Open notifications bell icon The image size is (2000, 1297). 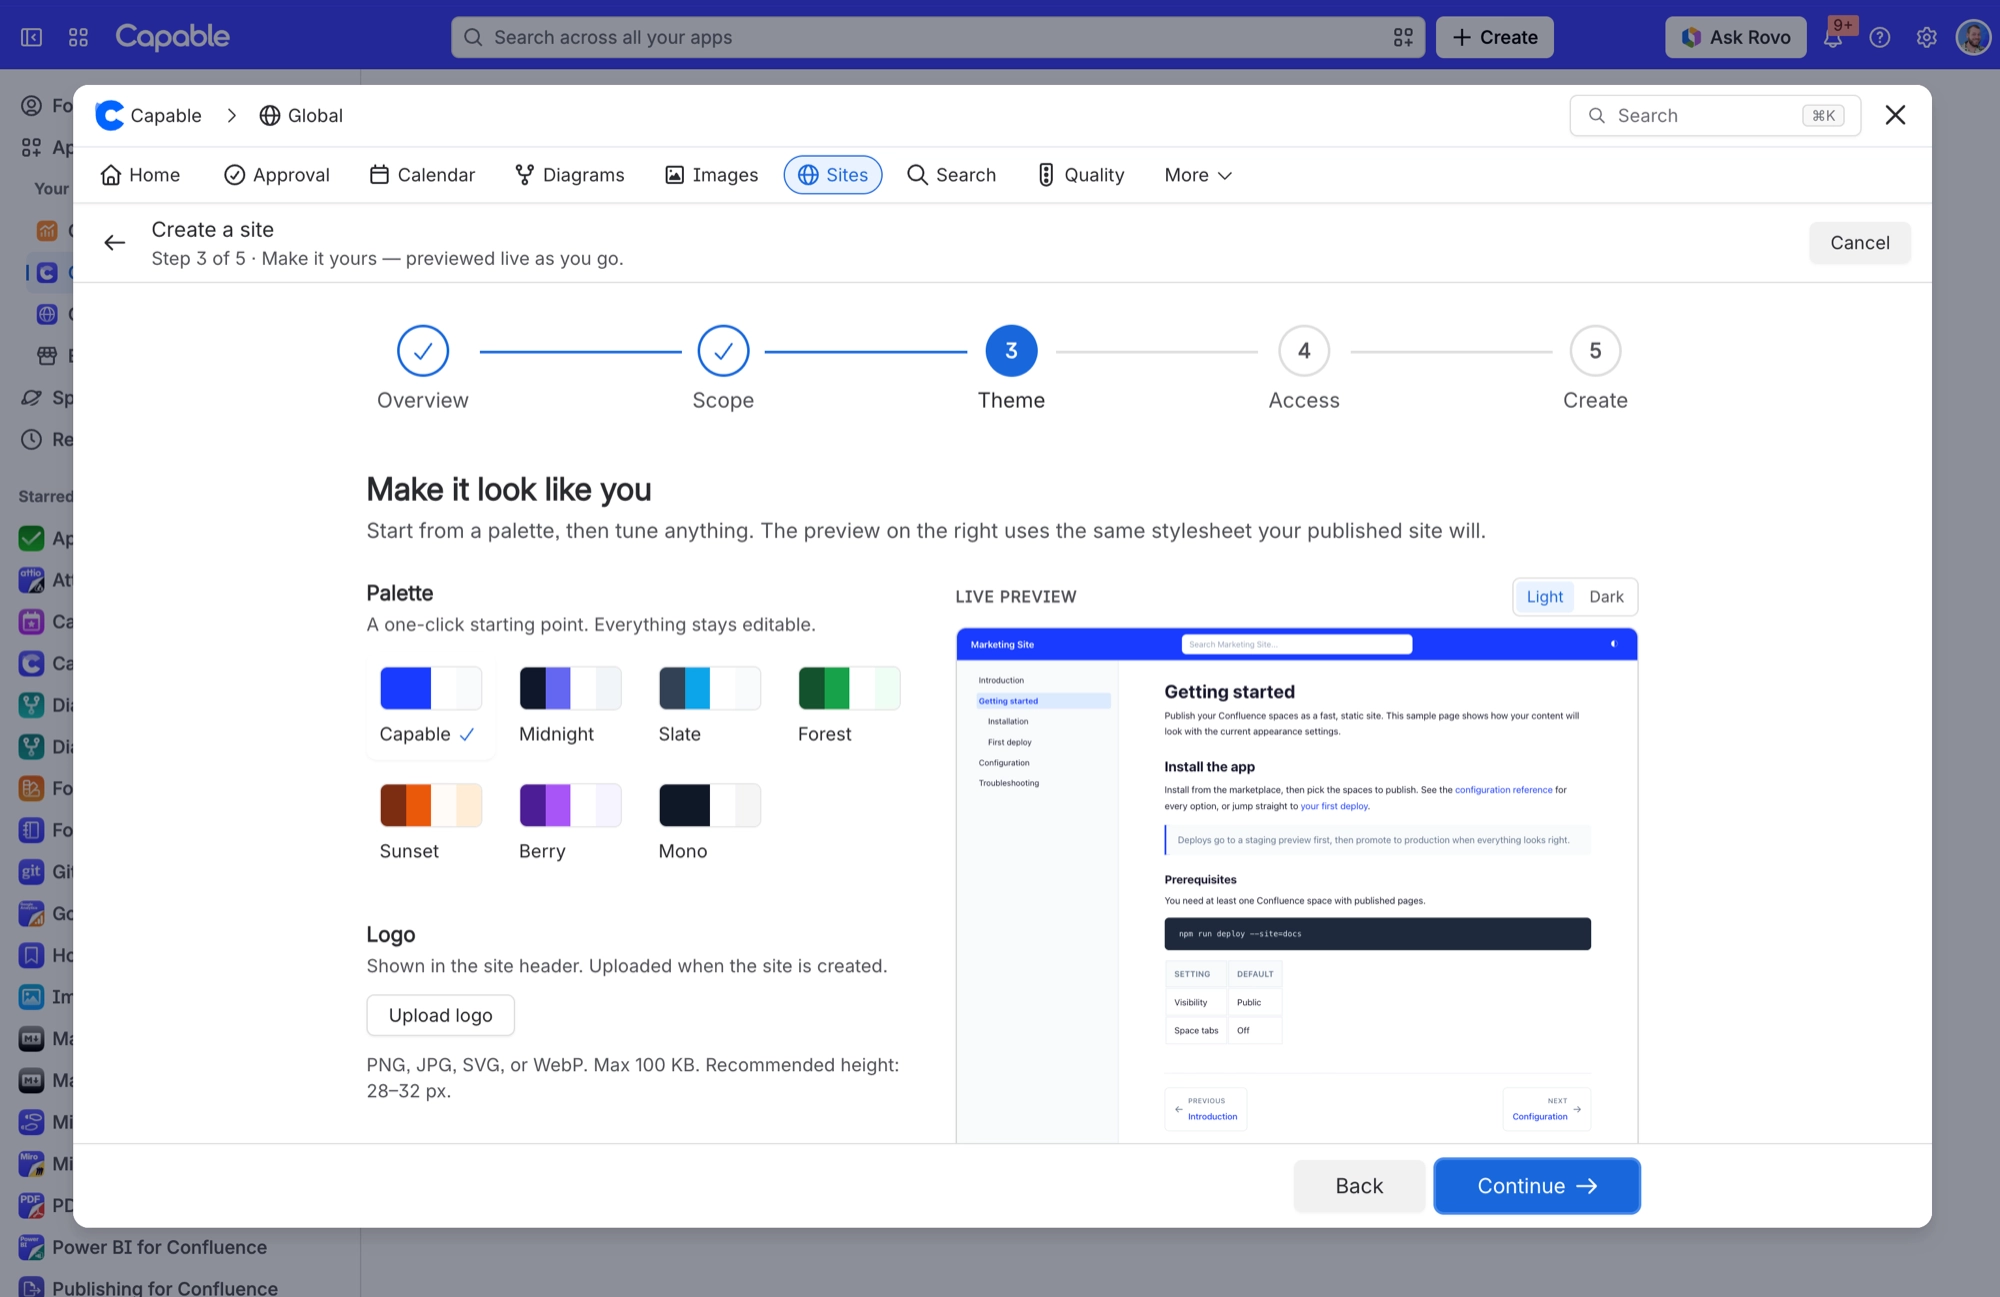(x=1833, y=37)
